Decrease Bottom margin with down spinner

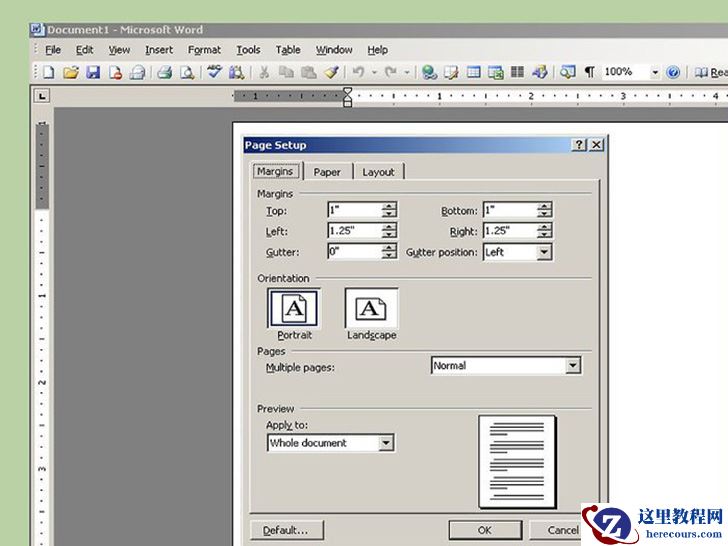pos(545,214)
